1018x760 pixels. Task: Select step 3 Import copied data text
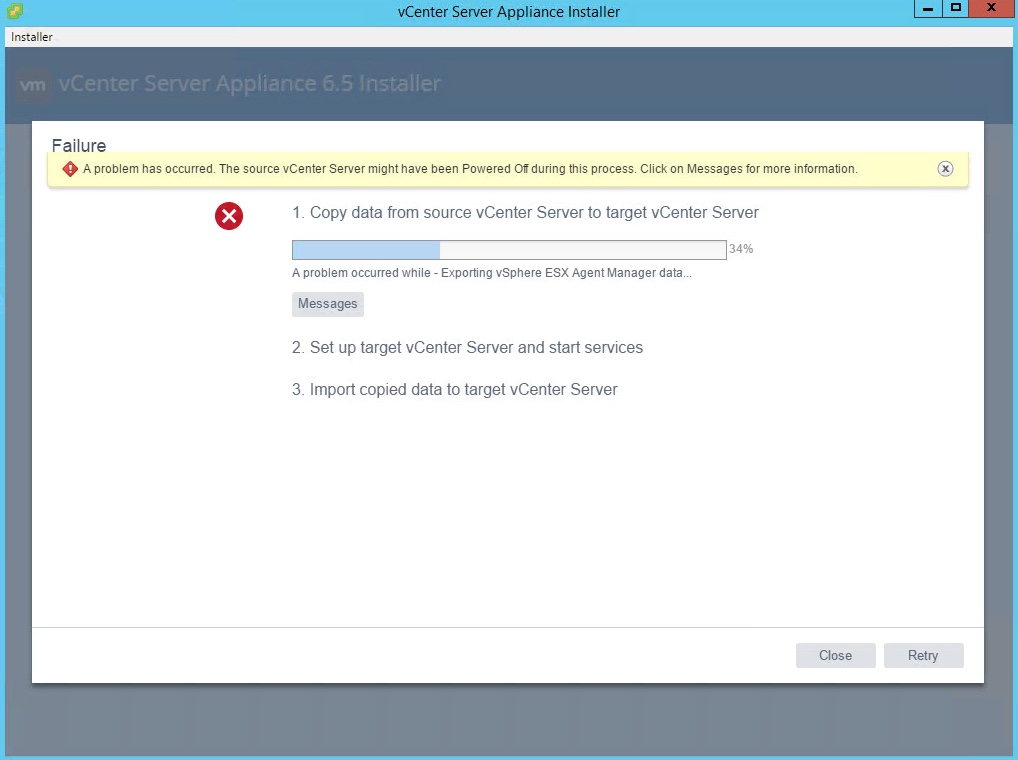point(455,390)
